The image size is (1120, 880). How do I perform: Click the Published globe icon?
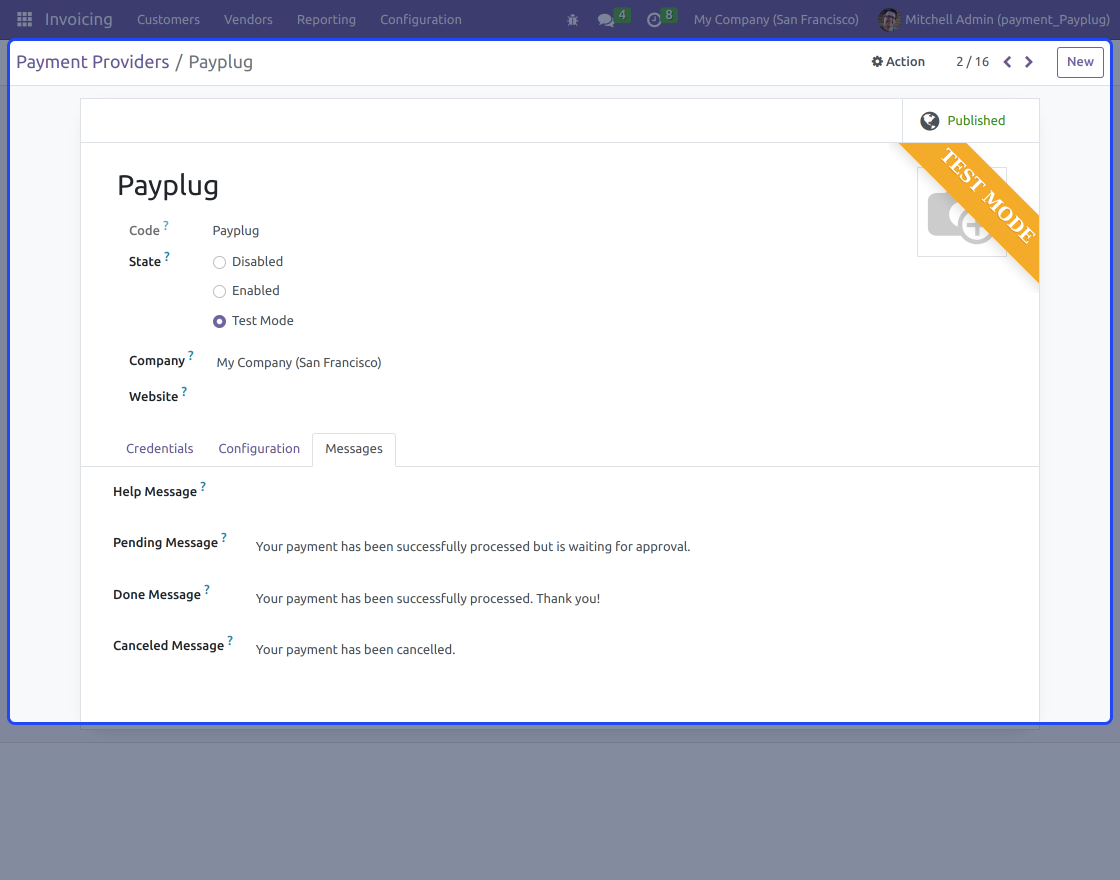click(929, 121)
